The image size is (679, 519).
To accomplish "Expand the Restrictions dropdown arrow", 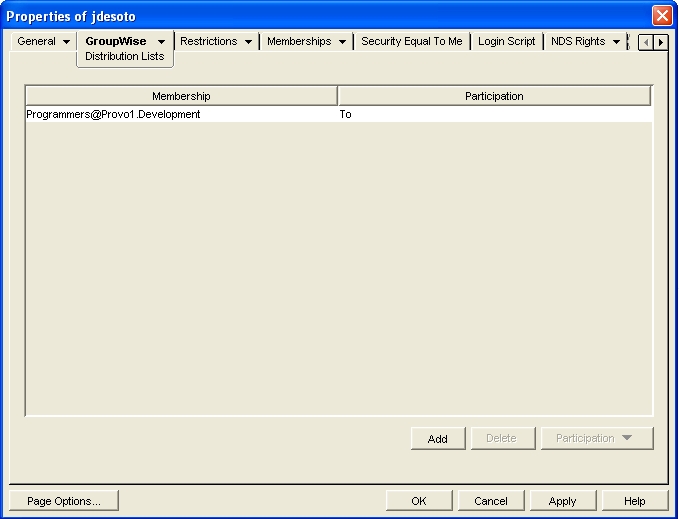I will tap(248, 42).
